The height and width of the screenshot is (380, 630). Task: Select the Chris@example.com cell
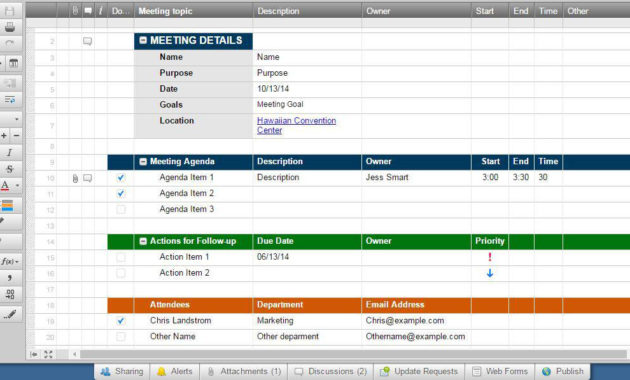(416, 321)
